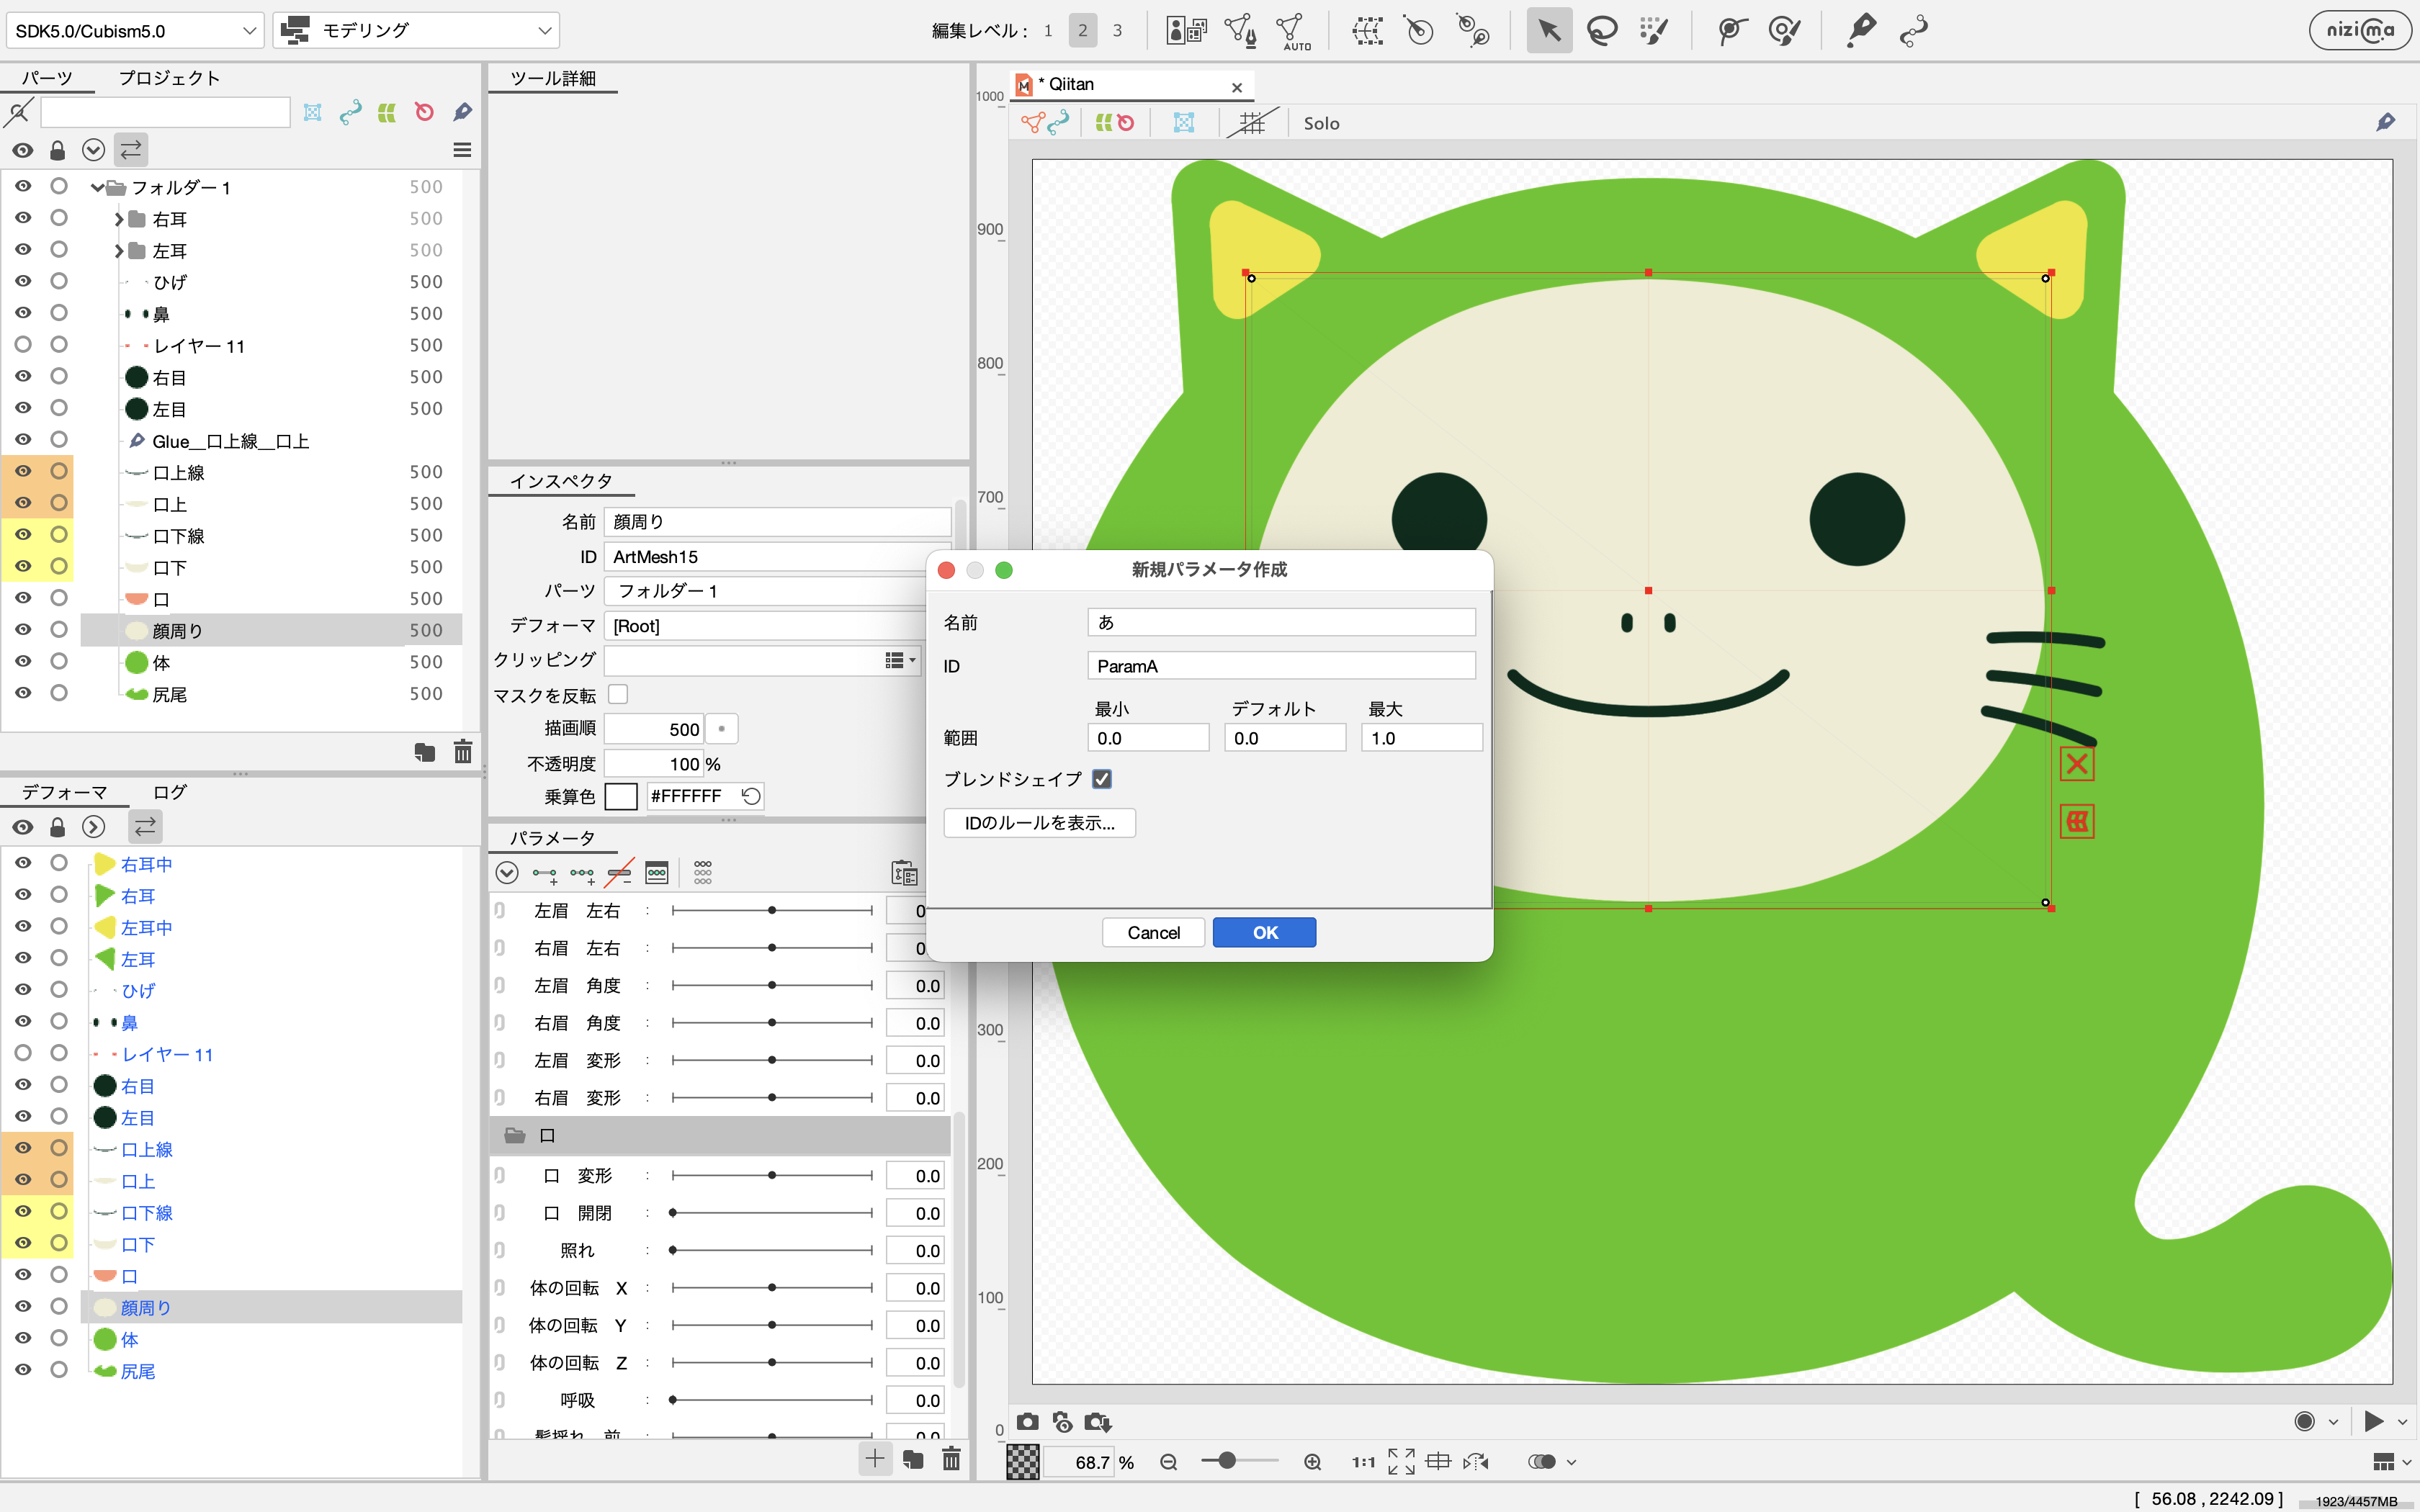Image resolution: width=2420 pixels, height=1512 pixels.
Task: Select the arrow selection tool
Action: coord(1548,30)
